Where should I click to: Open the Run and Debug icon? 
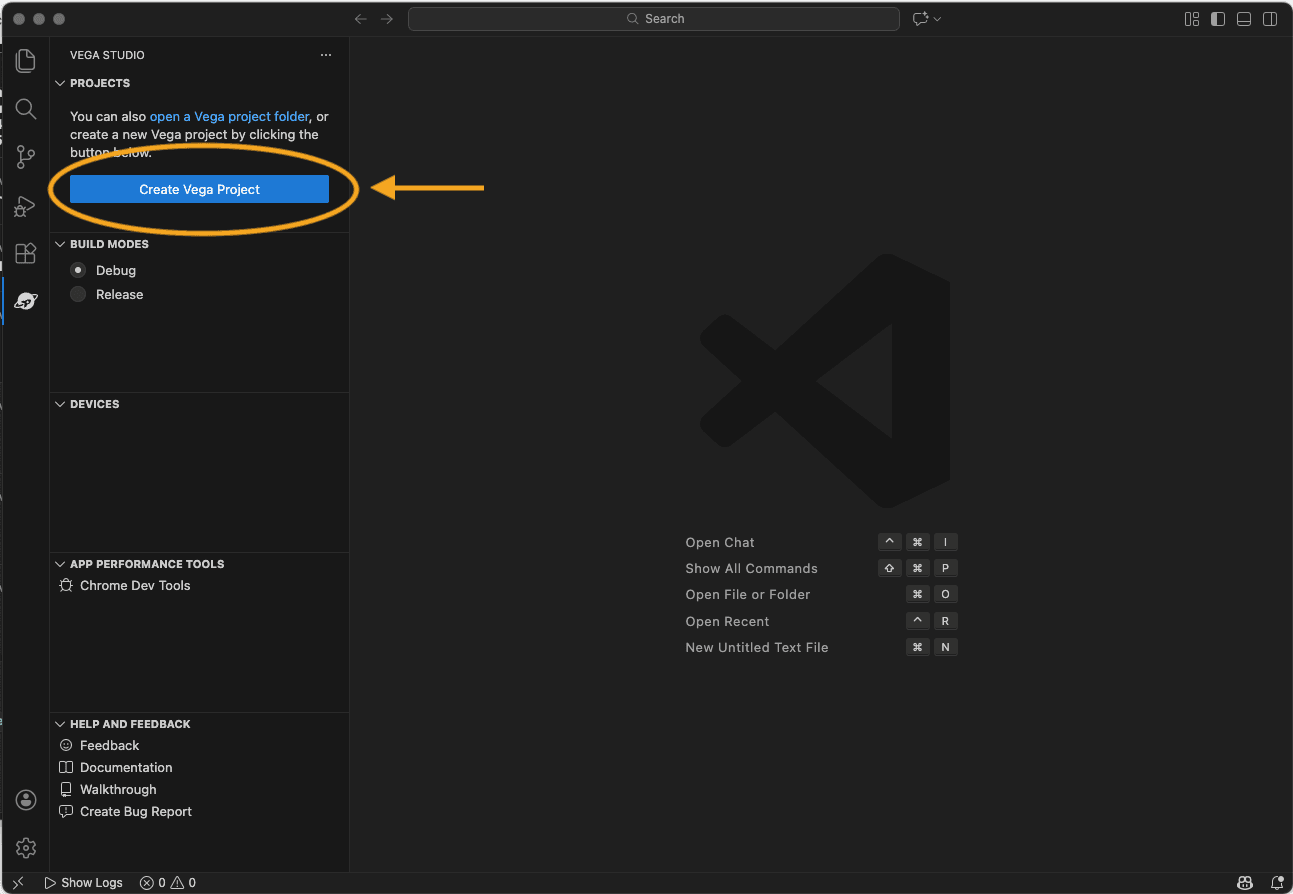tap(25, 206)
